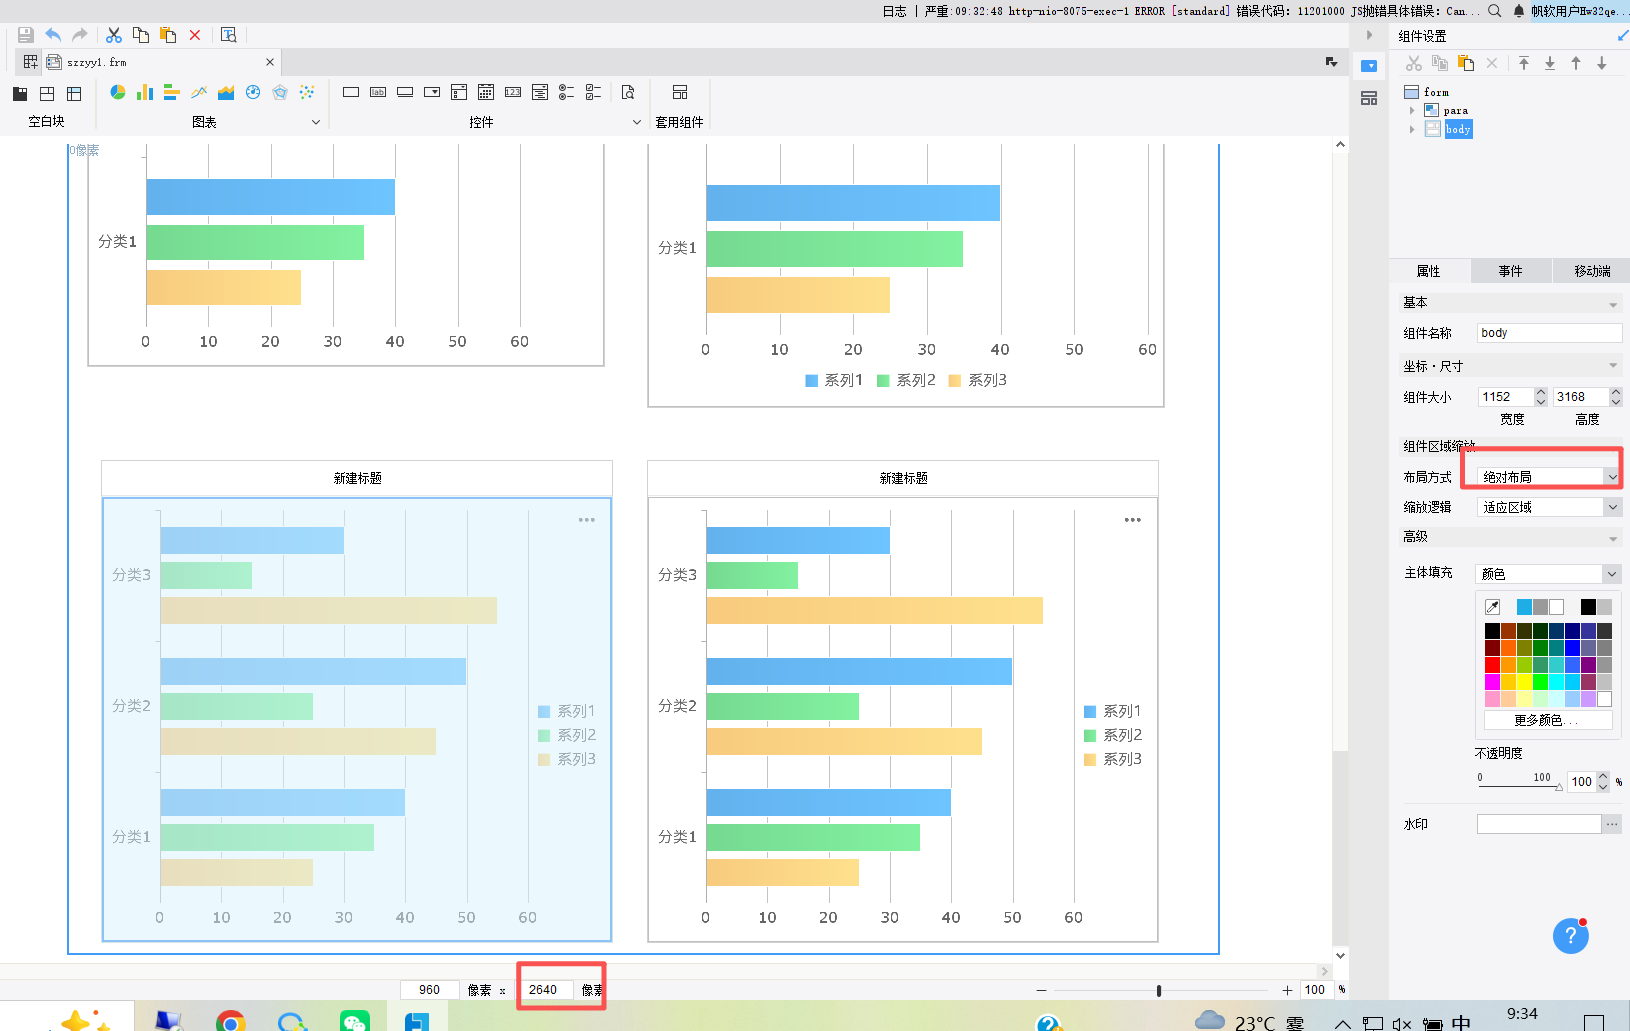This screenshot has width=1630, height=1031.
Task: Click the opacity slider handle
Action: pos(1559,787)
